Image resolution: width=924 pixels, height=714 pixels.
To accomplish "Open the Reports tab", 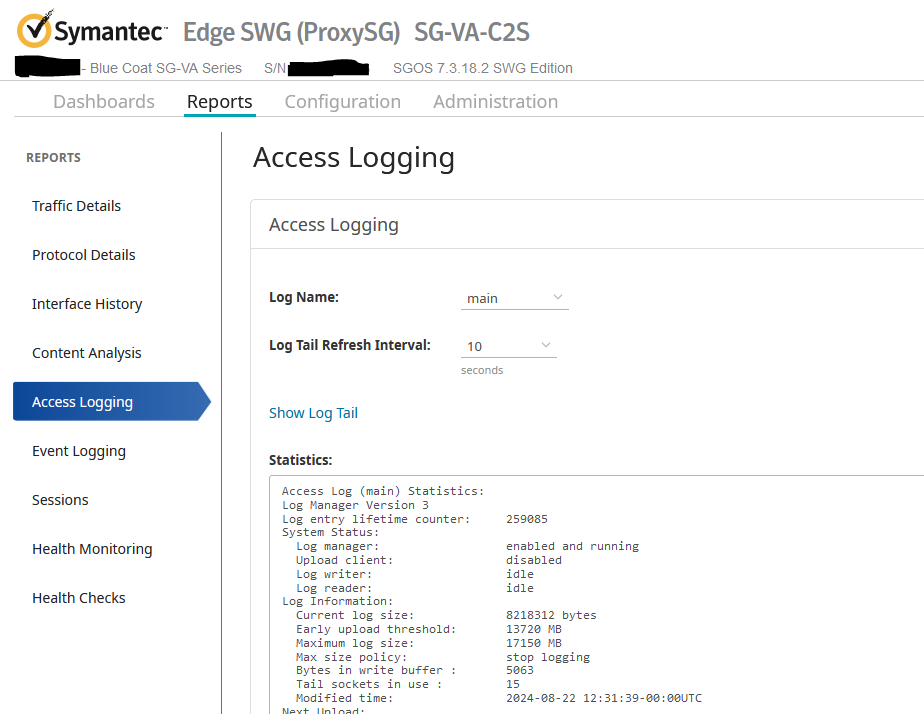I will (219, 102).
